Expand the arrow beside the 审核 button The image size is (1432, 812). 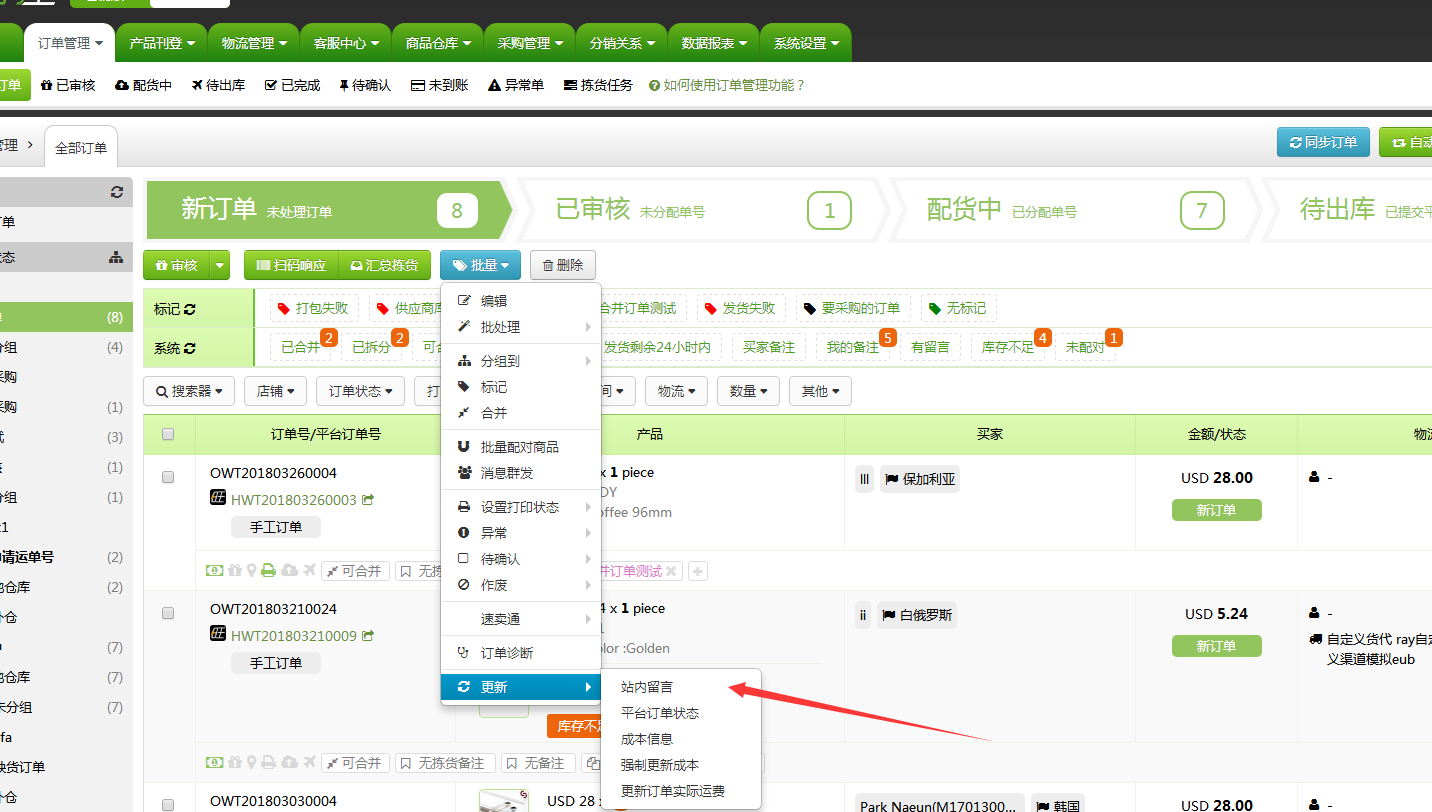[x=220, y=265]
